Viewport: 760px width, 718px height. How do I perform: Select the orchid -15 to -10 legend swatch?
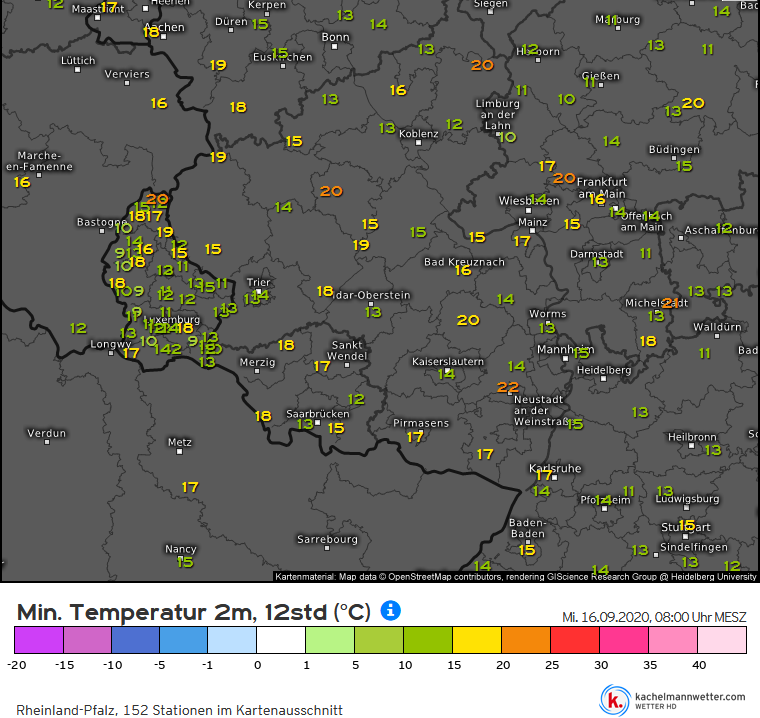(x=87, y=640)
